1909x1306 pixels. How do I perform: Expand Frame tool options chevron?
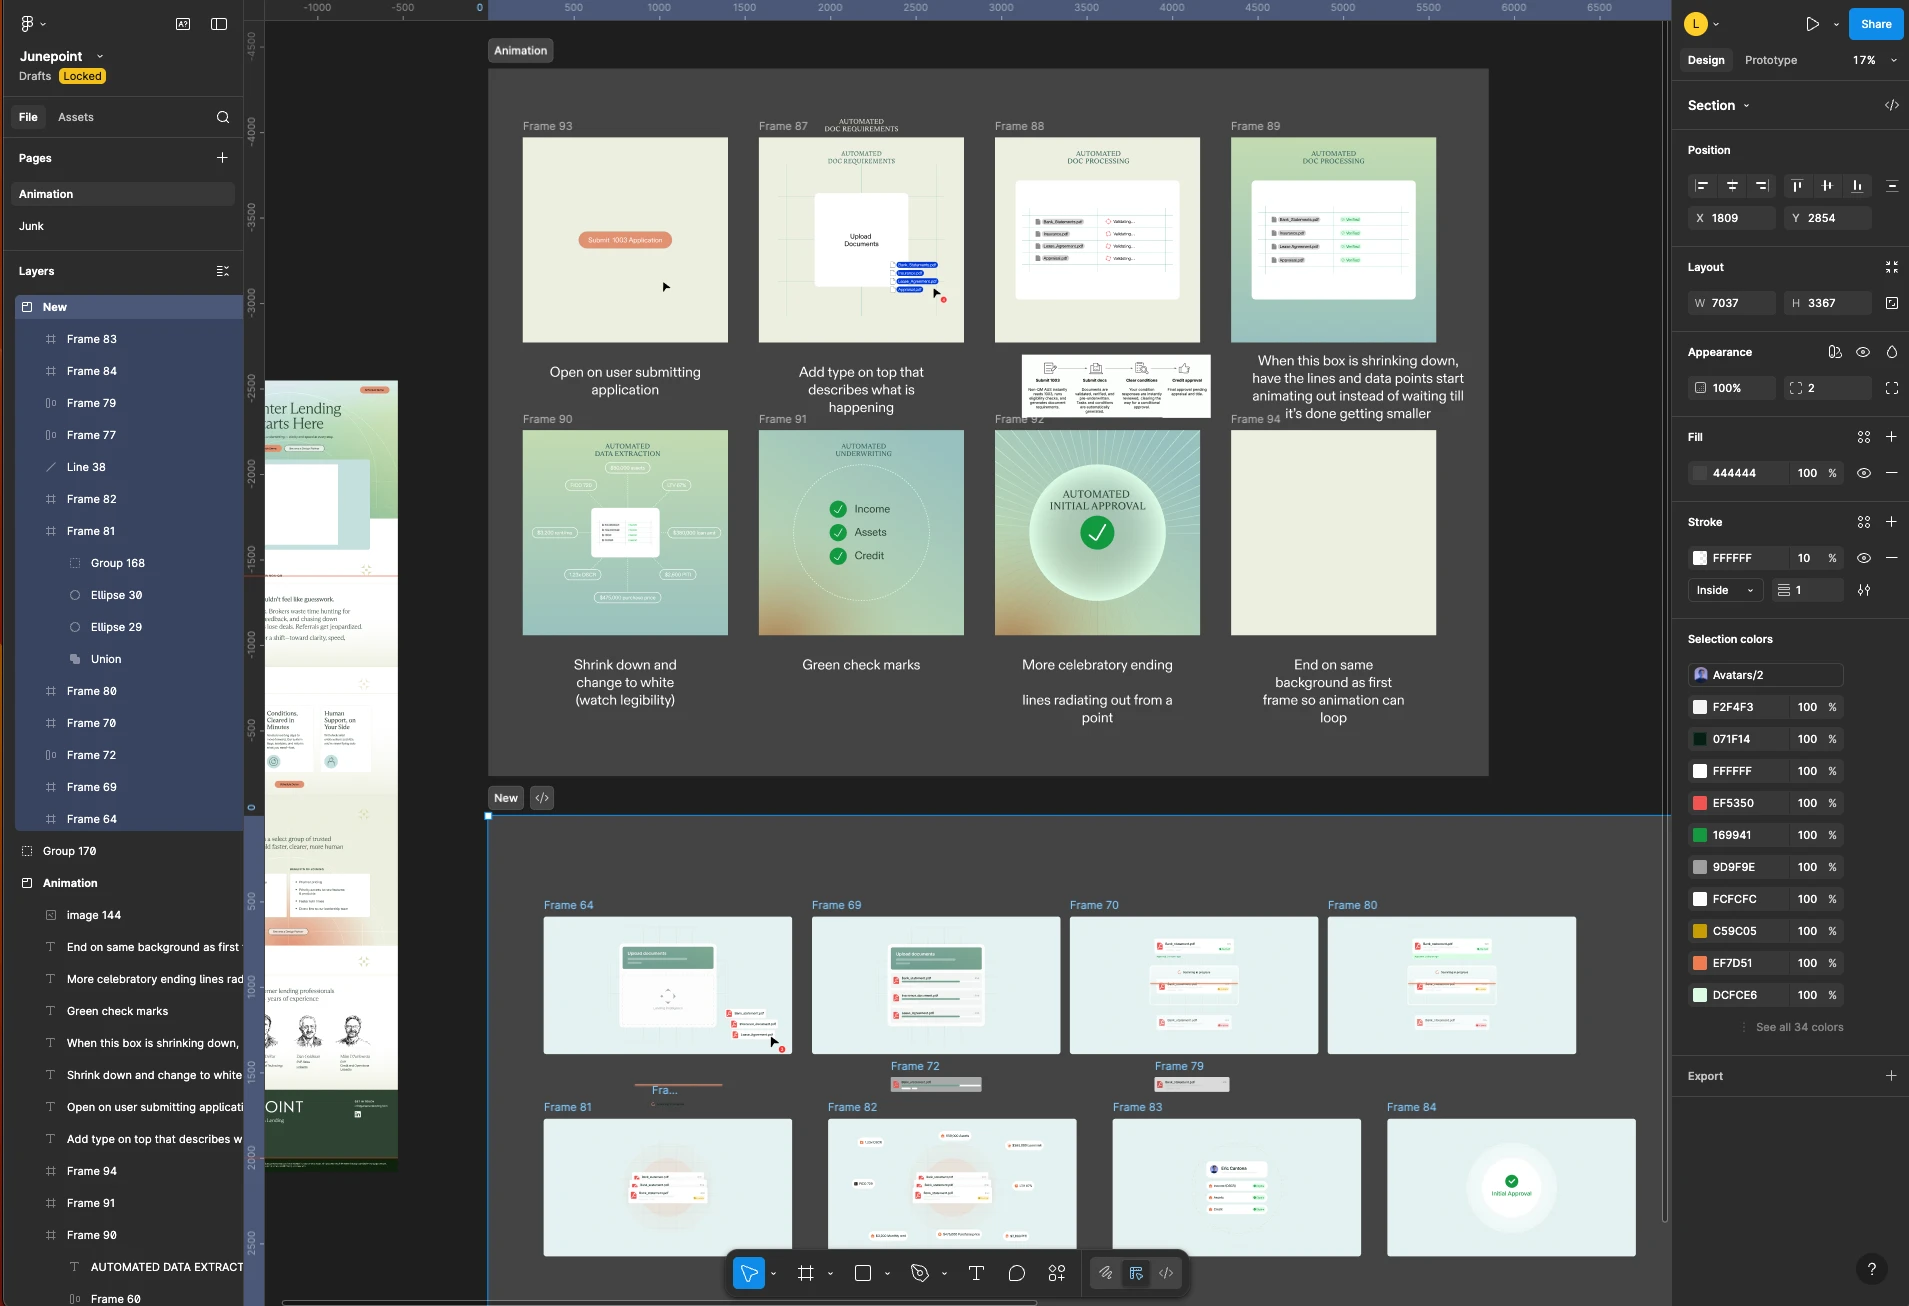pos(831,1274)
